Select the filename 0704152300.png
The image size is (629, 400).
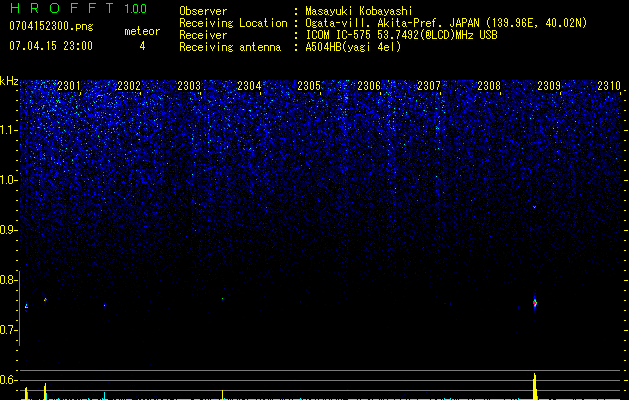(x=51, y=26)
